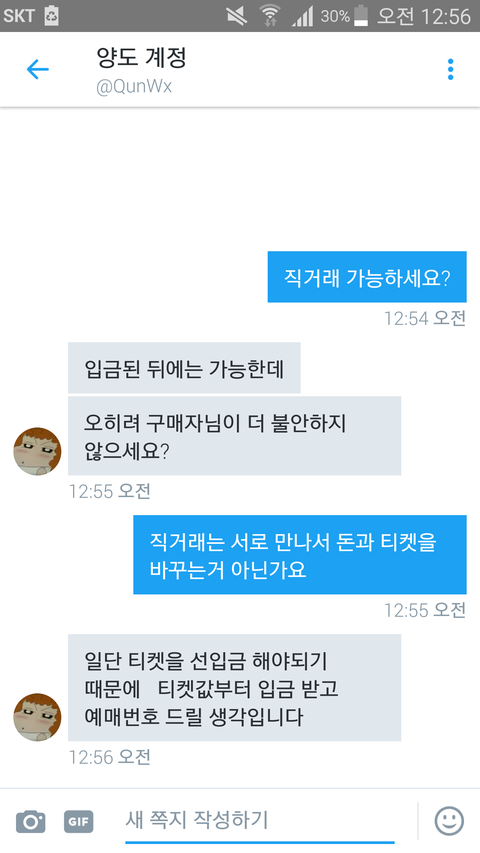Select the 직거래는 서로 만나서 message bubble
The width and height of the screenshot is (480, 853).
tap(300, 554)
